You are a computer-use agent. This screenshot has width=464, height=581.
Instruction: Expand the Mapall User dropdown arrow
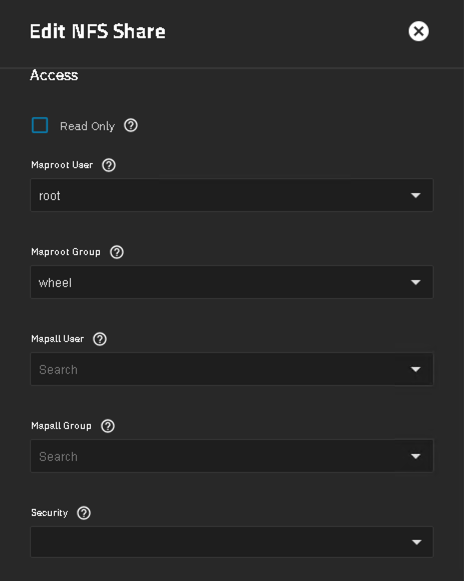point(415,369)
